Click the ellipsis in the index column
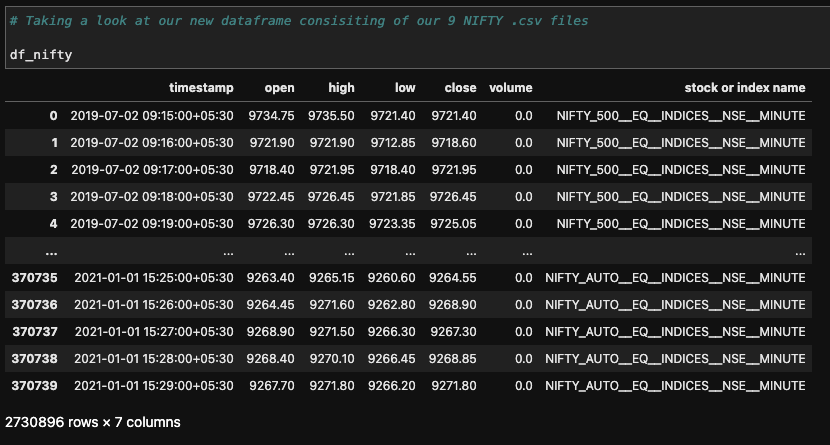The height and width of the screenshot is (445, 830). 50,252
